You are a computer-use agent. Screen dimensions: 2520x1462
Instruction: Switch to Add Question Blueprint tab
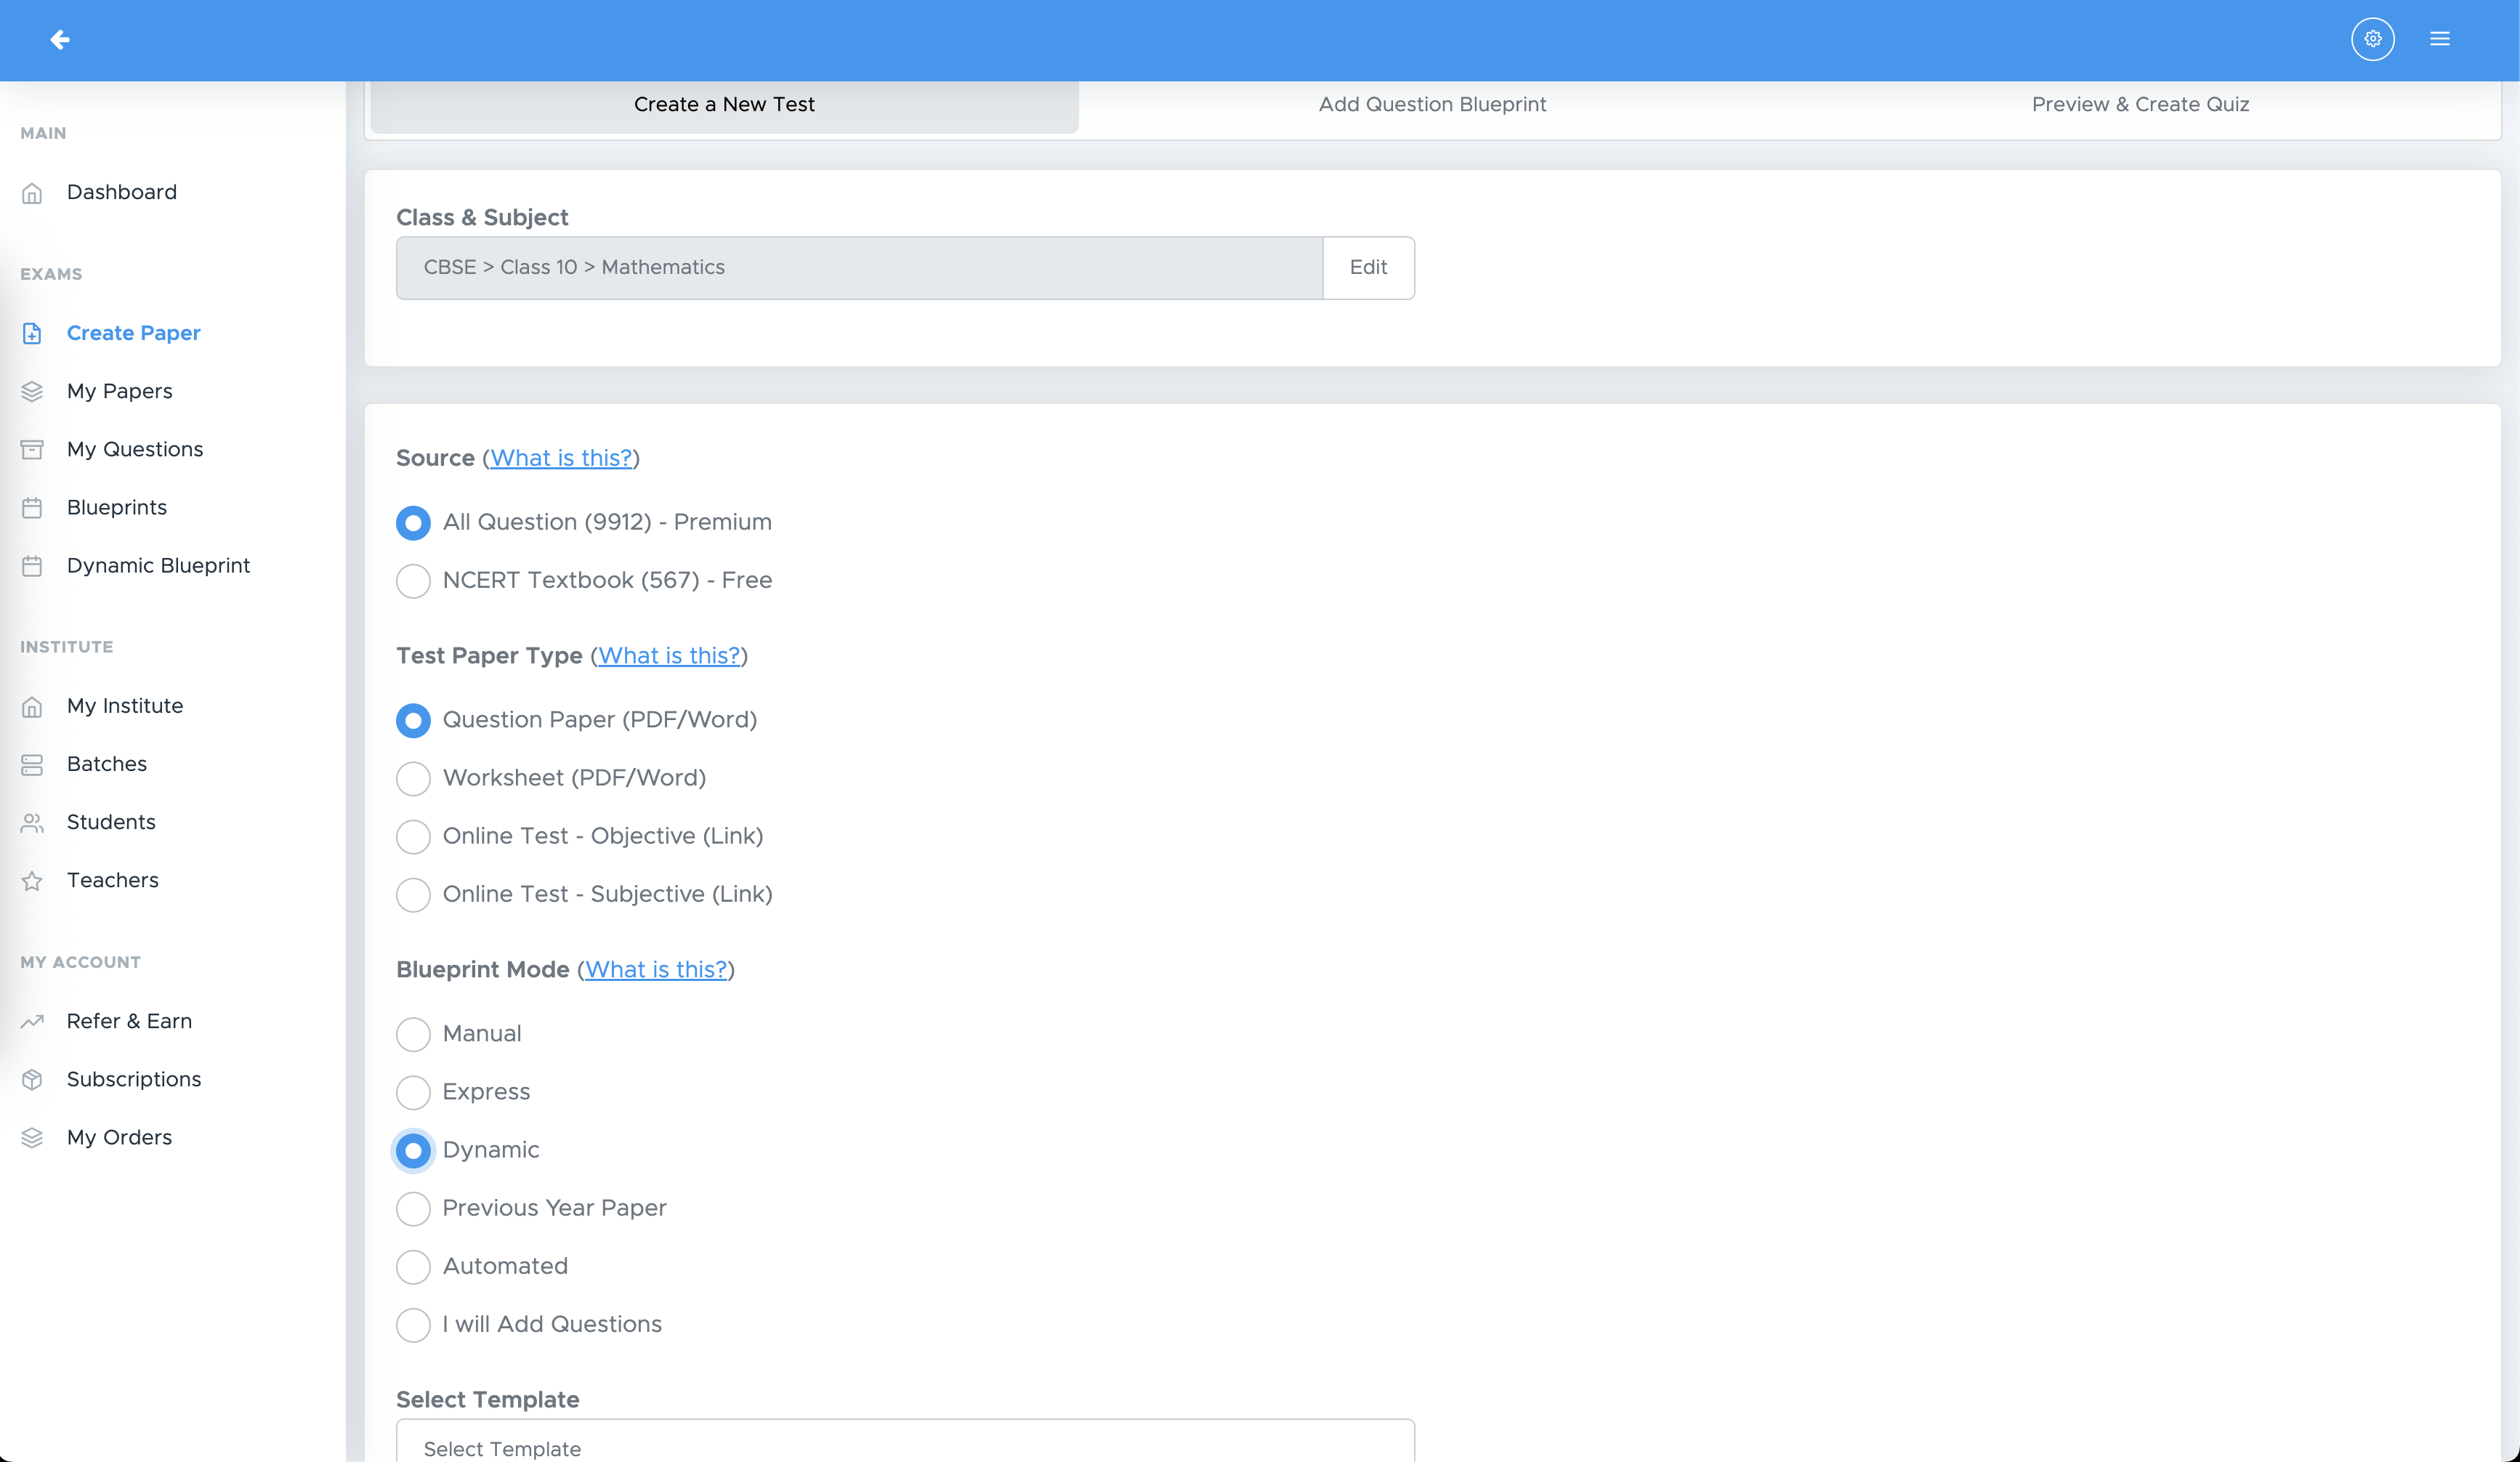tap(1432, 105)
